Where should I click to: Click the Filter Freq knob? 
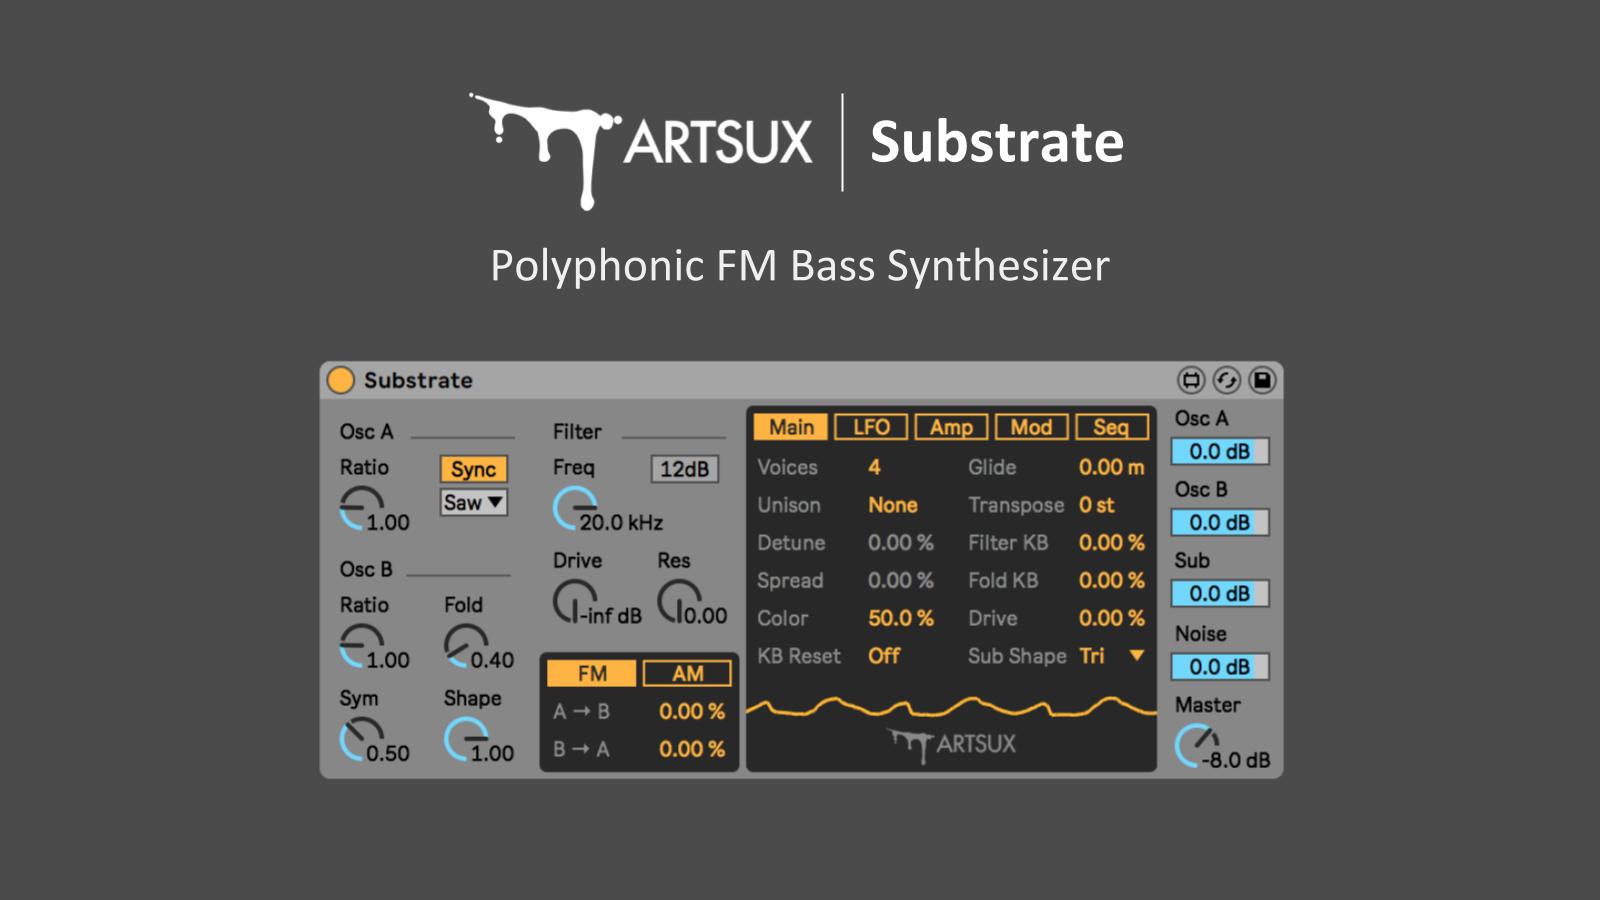[x=574, y=508]
